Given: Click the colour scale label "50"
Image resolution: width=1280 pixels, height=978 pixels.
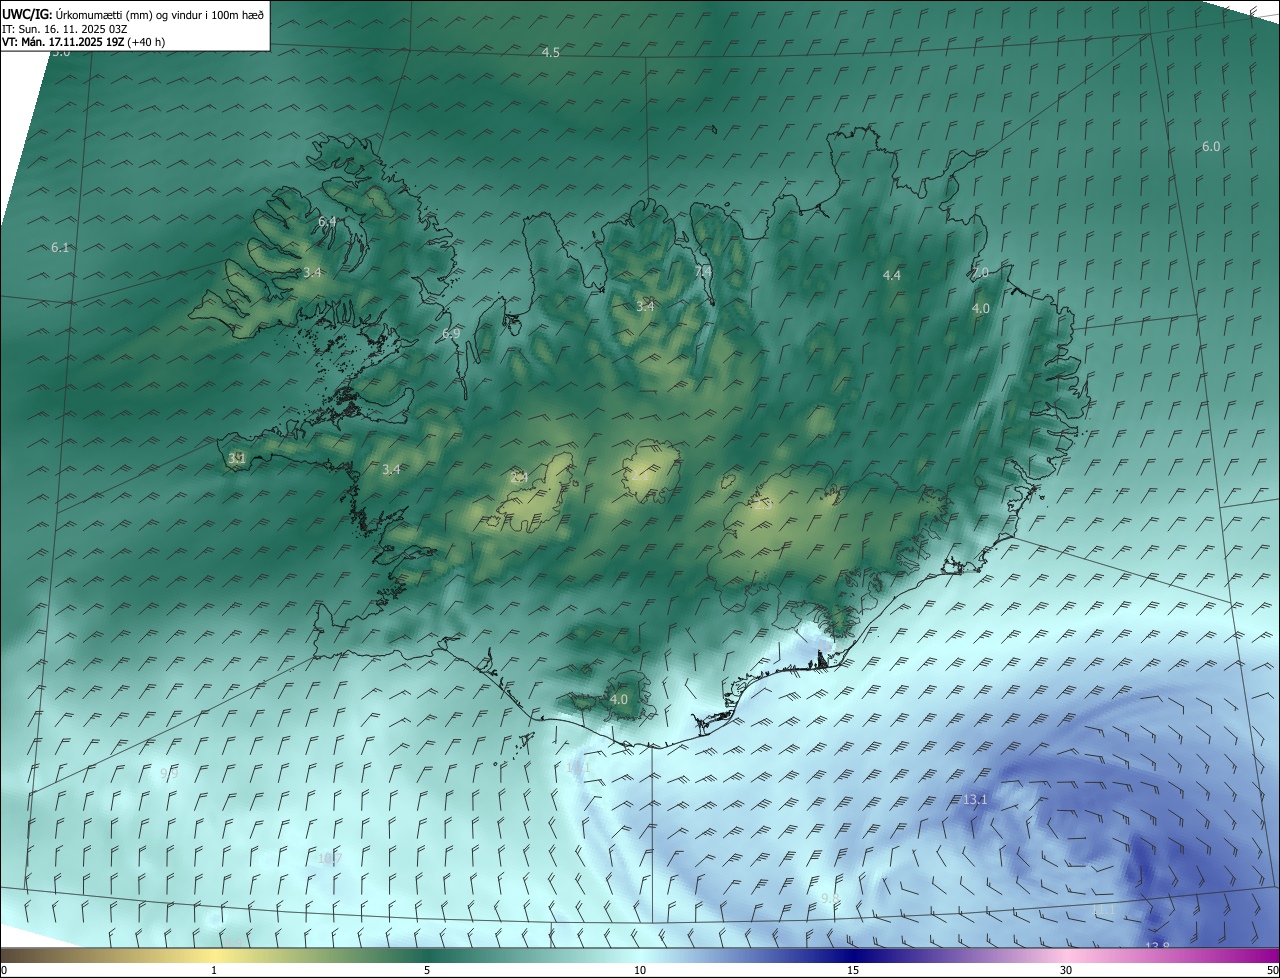Looking at the screenshot, I should coord(1272,970).
